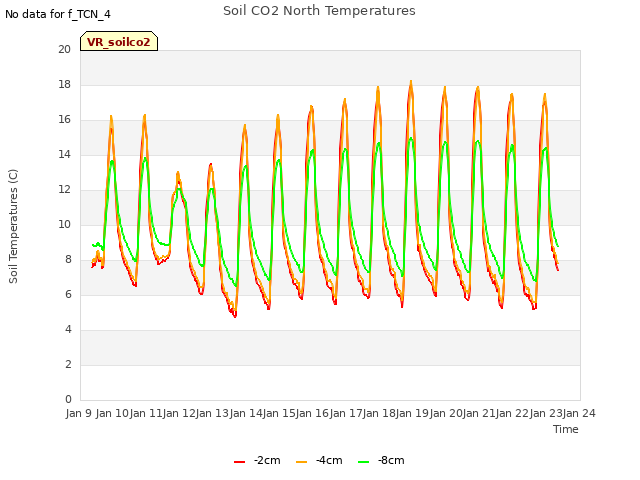The width and height of the screenshot is (640, 480).
Task: Click the highest peak near Jan 19
Action: click(x=411, y=82)
